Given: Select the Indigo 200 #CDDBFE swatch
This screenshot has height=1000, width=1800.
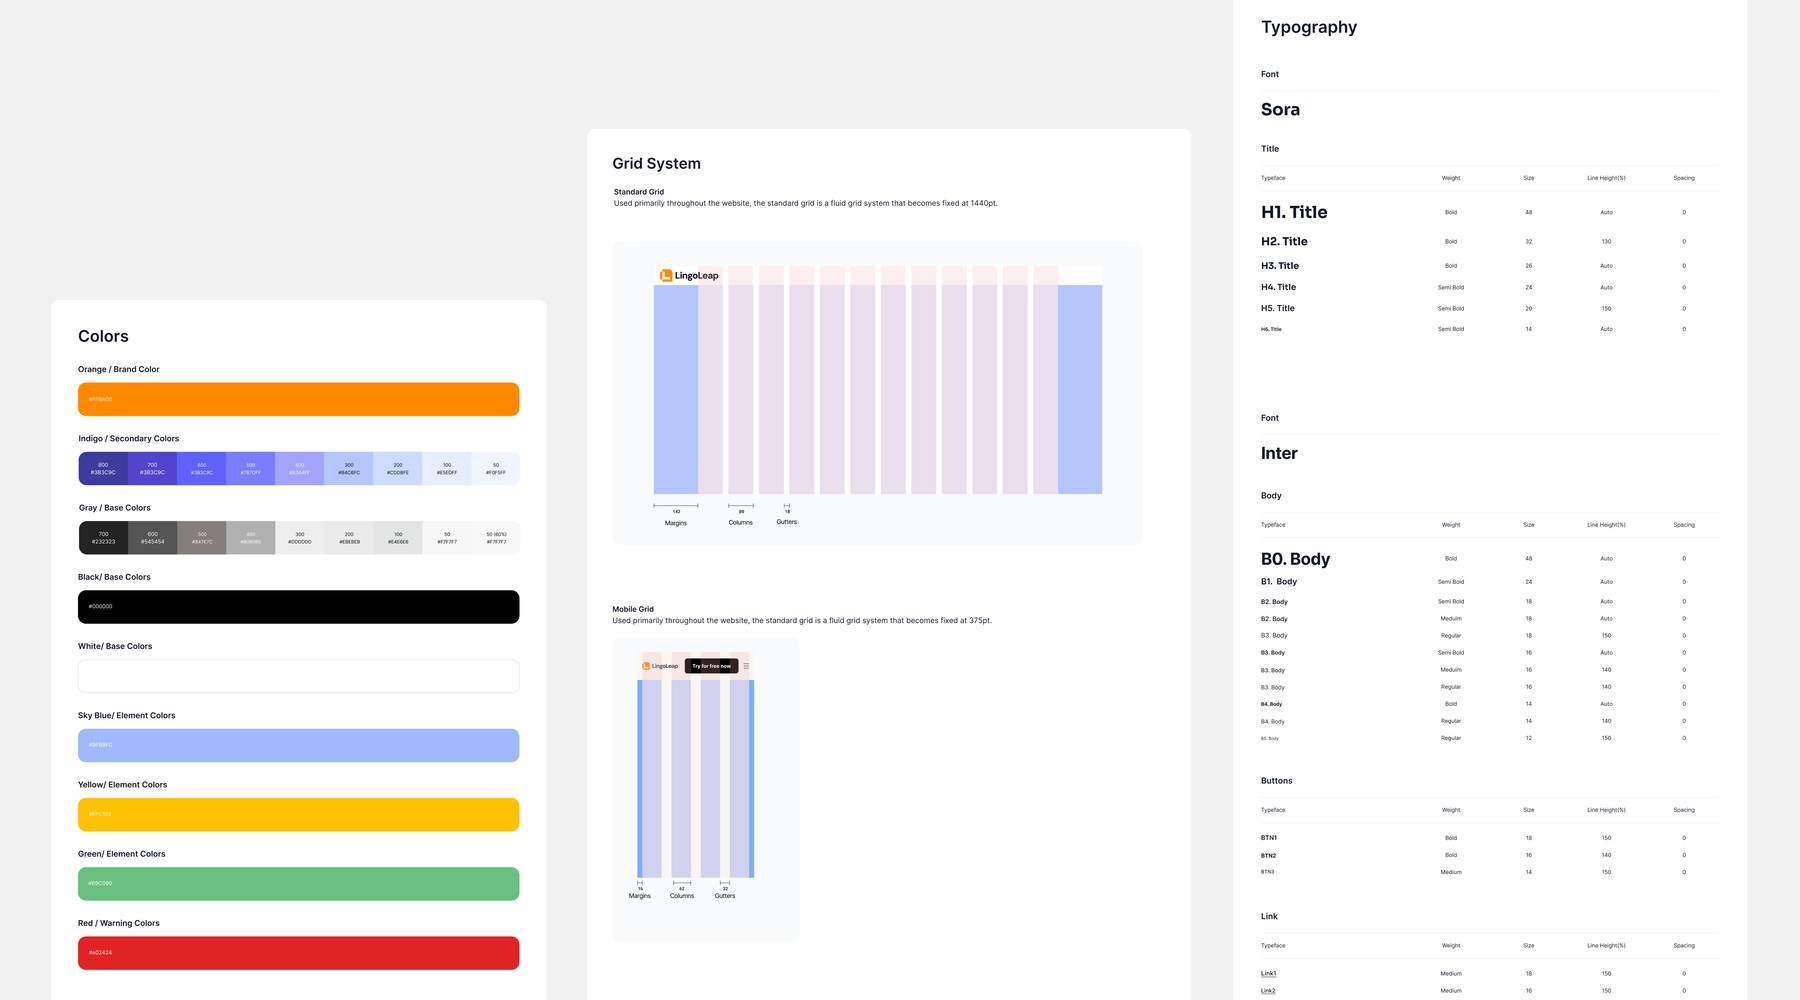Looking at the screenshot, I should tap(397, 468).
